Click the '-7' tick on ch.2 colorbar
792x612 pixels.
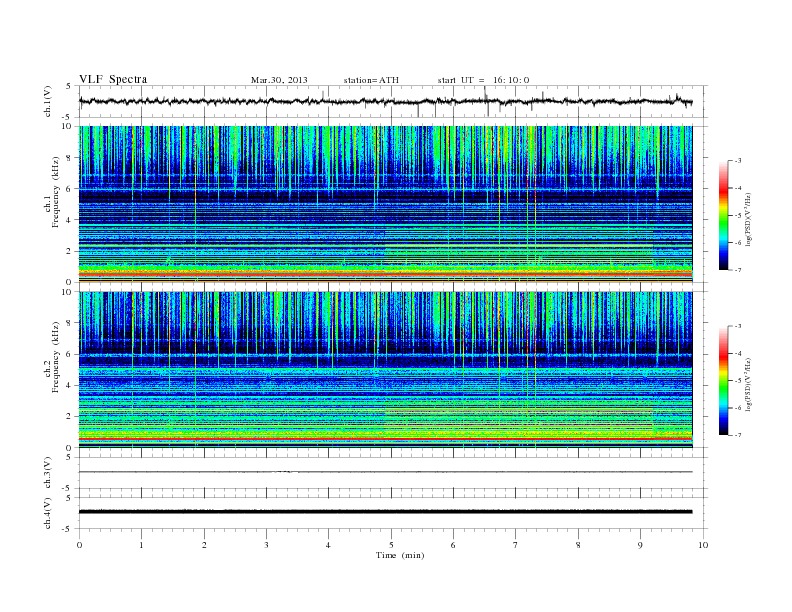click(738, 435)
